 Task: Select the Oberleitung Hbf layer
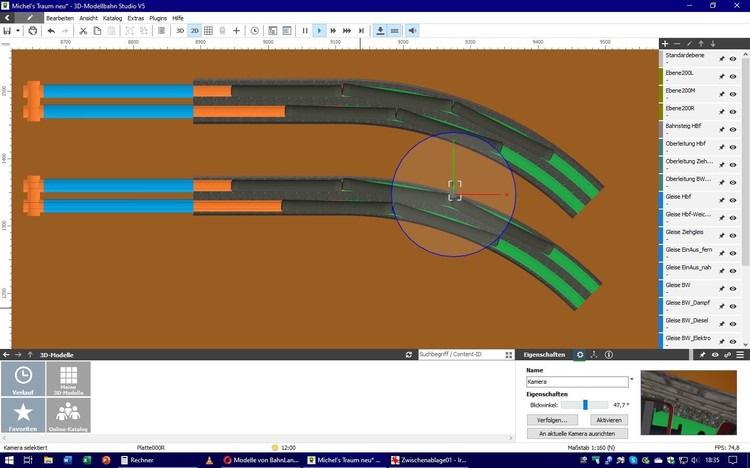click(699, 147)
